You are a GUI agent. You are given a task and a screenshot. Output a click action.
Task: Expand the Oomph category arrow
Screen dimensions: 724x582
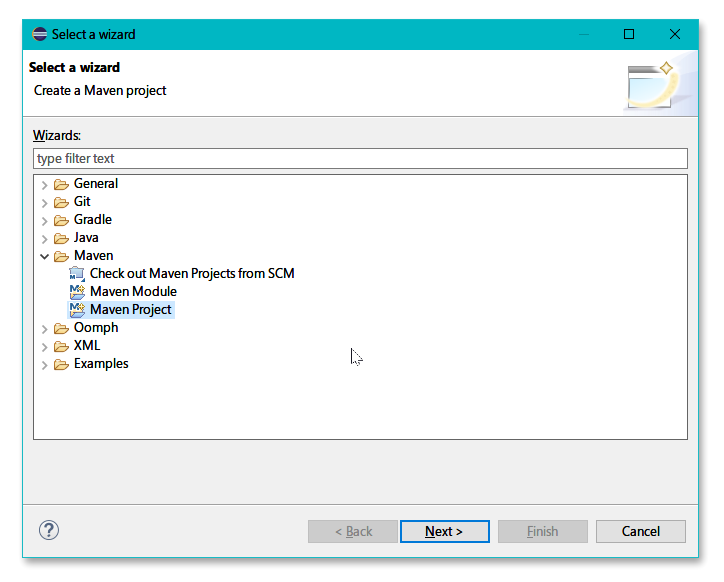click(44, 329)
